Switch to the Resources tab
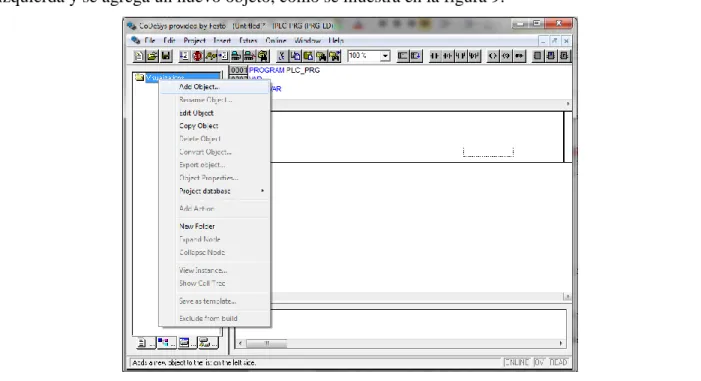 [x=208, y=343]
